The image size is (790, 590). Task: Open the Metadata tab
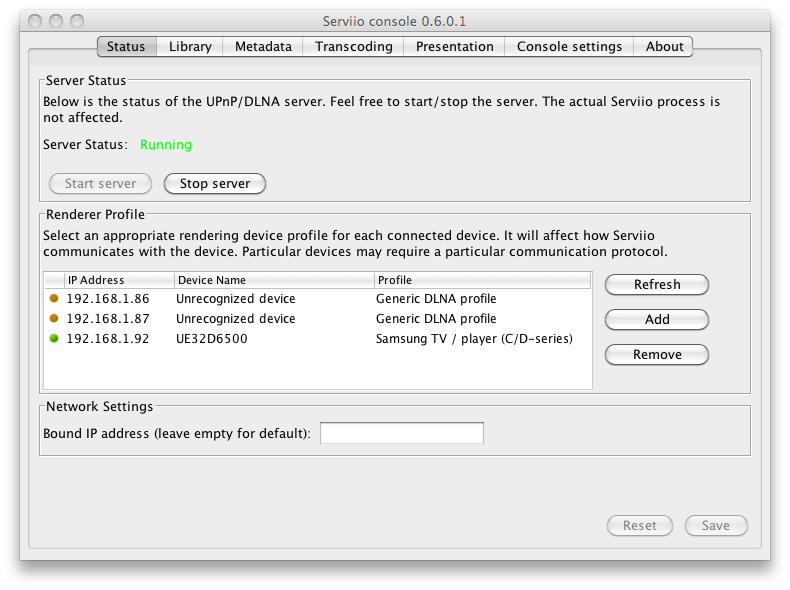point(263,46)
